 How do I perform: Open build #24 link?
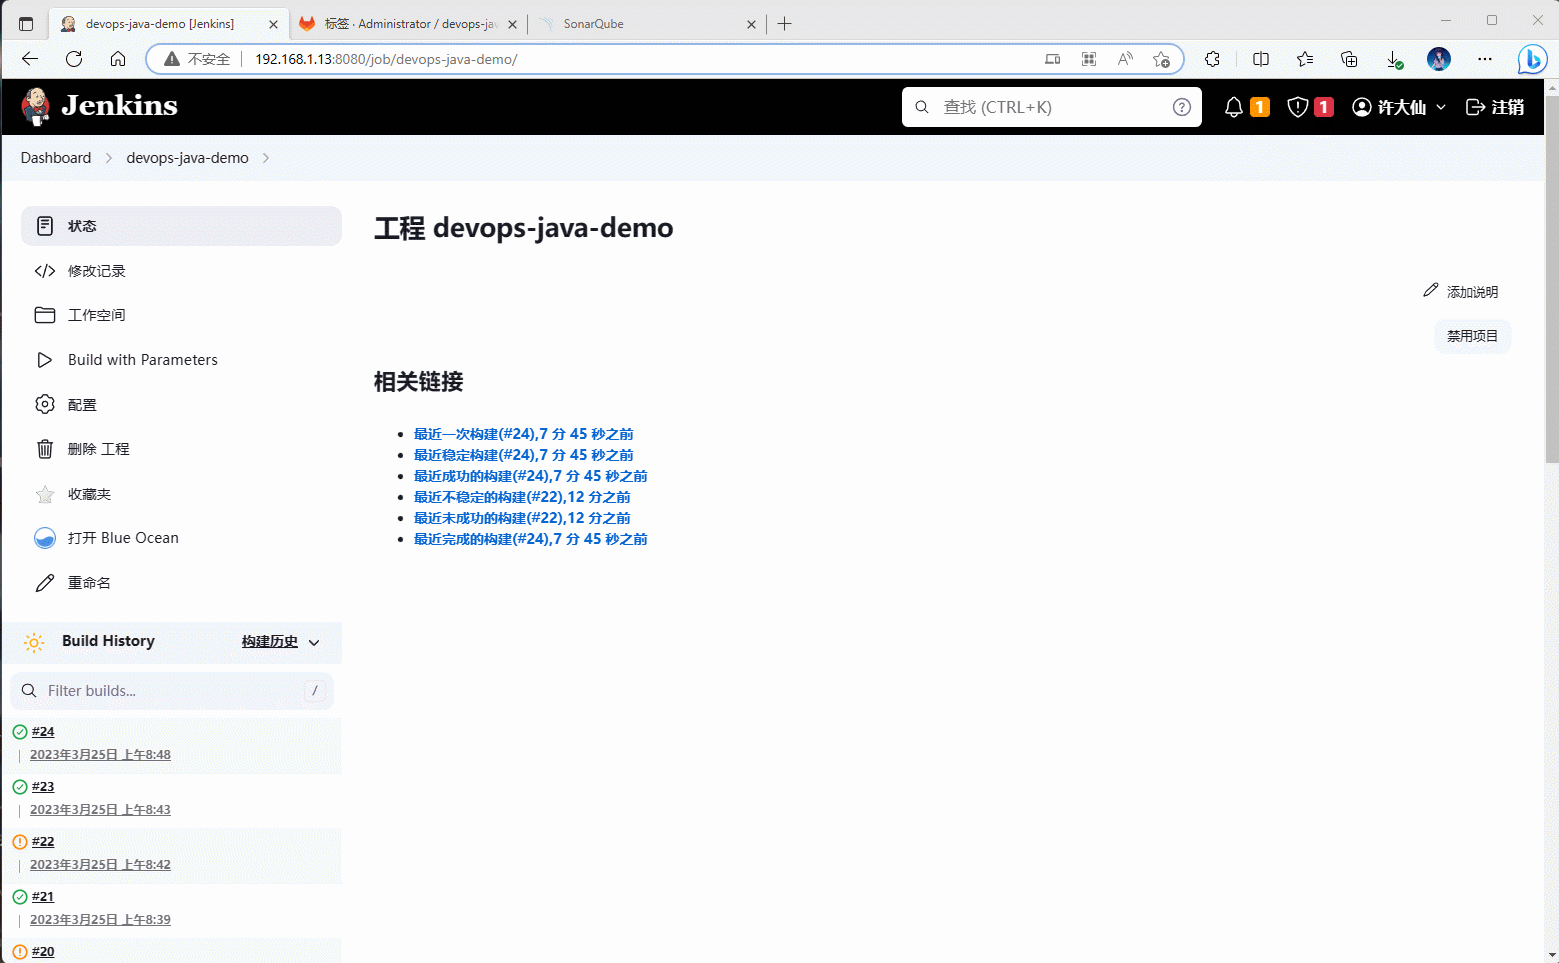pyautogui.click(x=43, y=732)
